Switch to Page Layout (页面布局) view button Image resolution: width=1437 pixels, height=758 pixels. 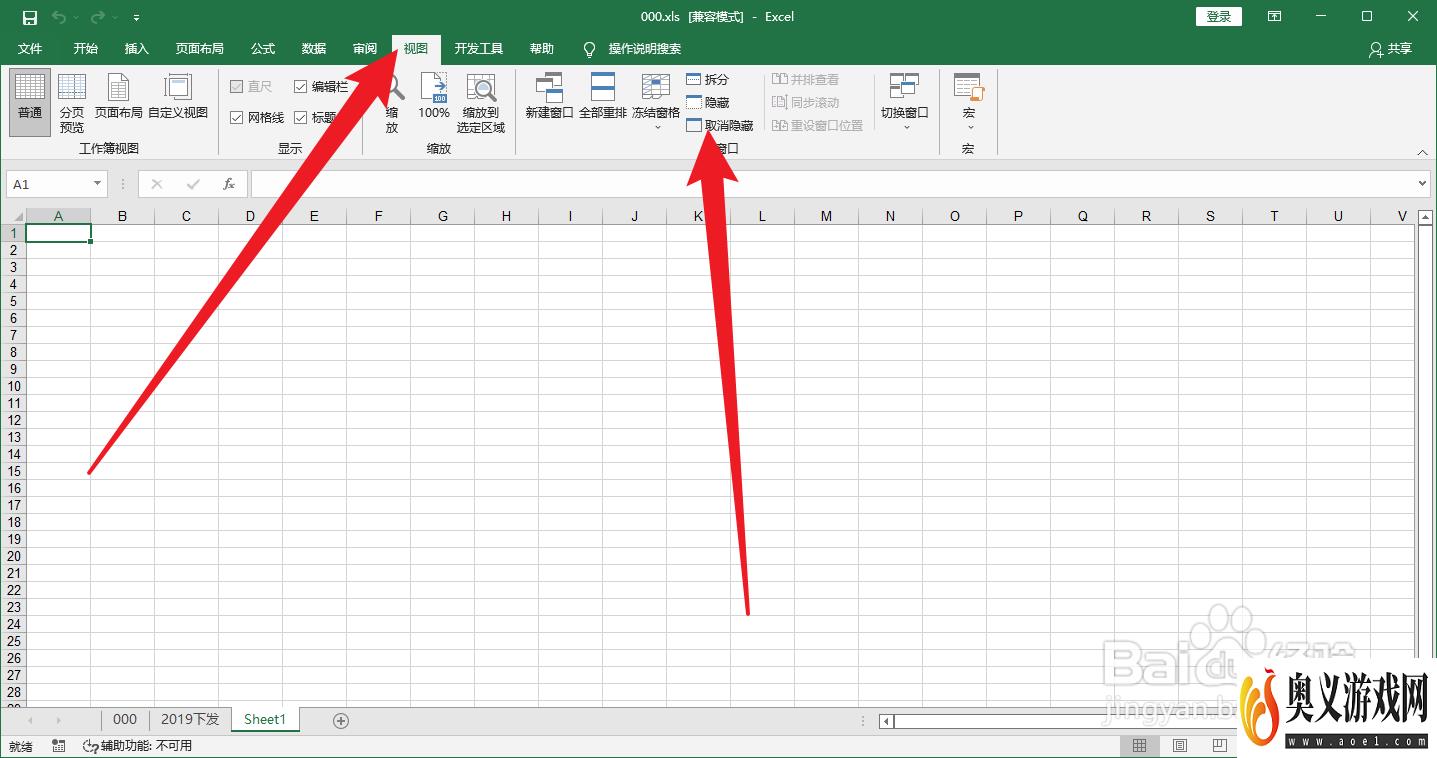pyautogui.click(x=118, y=97)
